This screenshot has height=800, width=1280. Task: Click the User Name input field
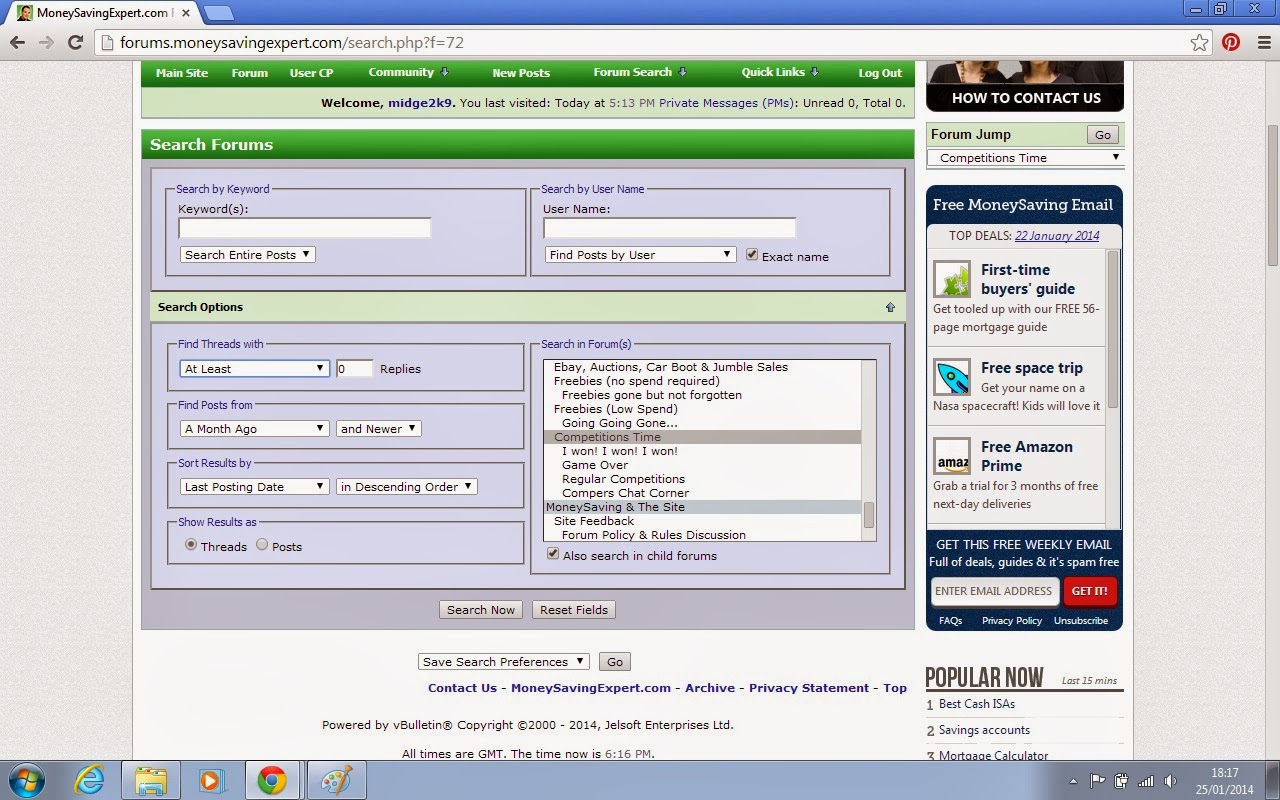pos(670,228)
